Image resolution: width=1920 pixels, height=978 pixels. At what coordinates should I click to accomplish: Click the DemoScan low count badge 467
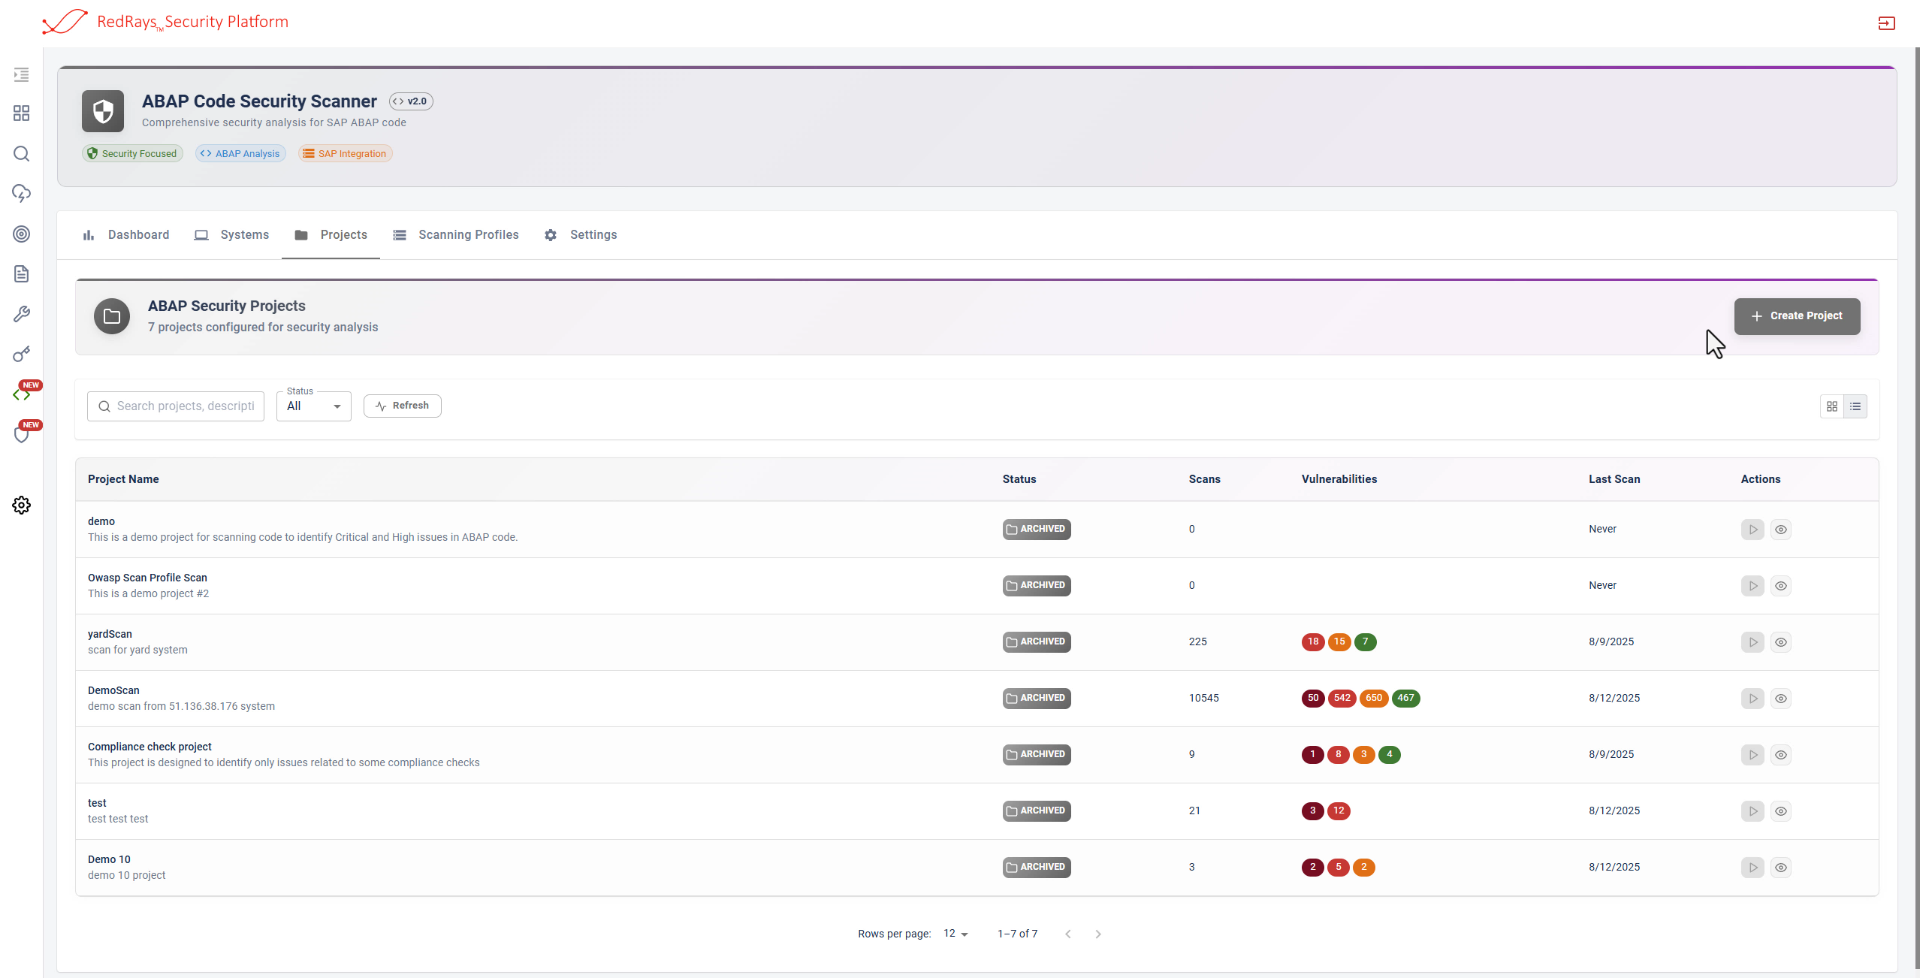pyautogui.click(x=1406, y=698)
